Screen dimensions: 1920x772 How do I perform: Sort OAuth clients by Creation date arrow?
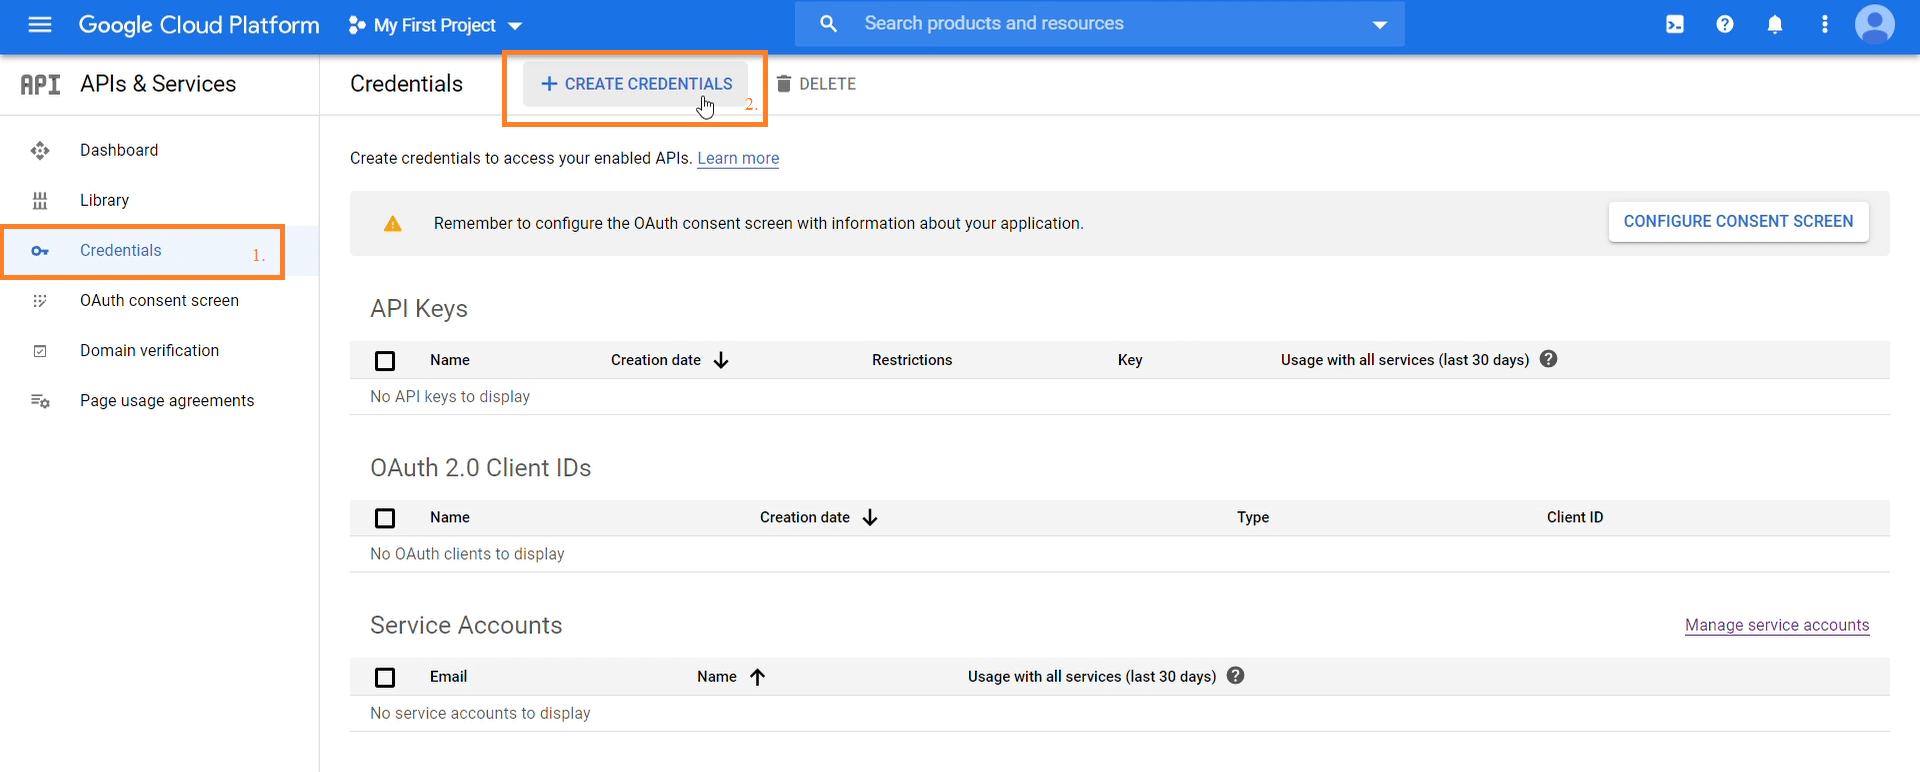870,517
